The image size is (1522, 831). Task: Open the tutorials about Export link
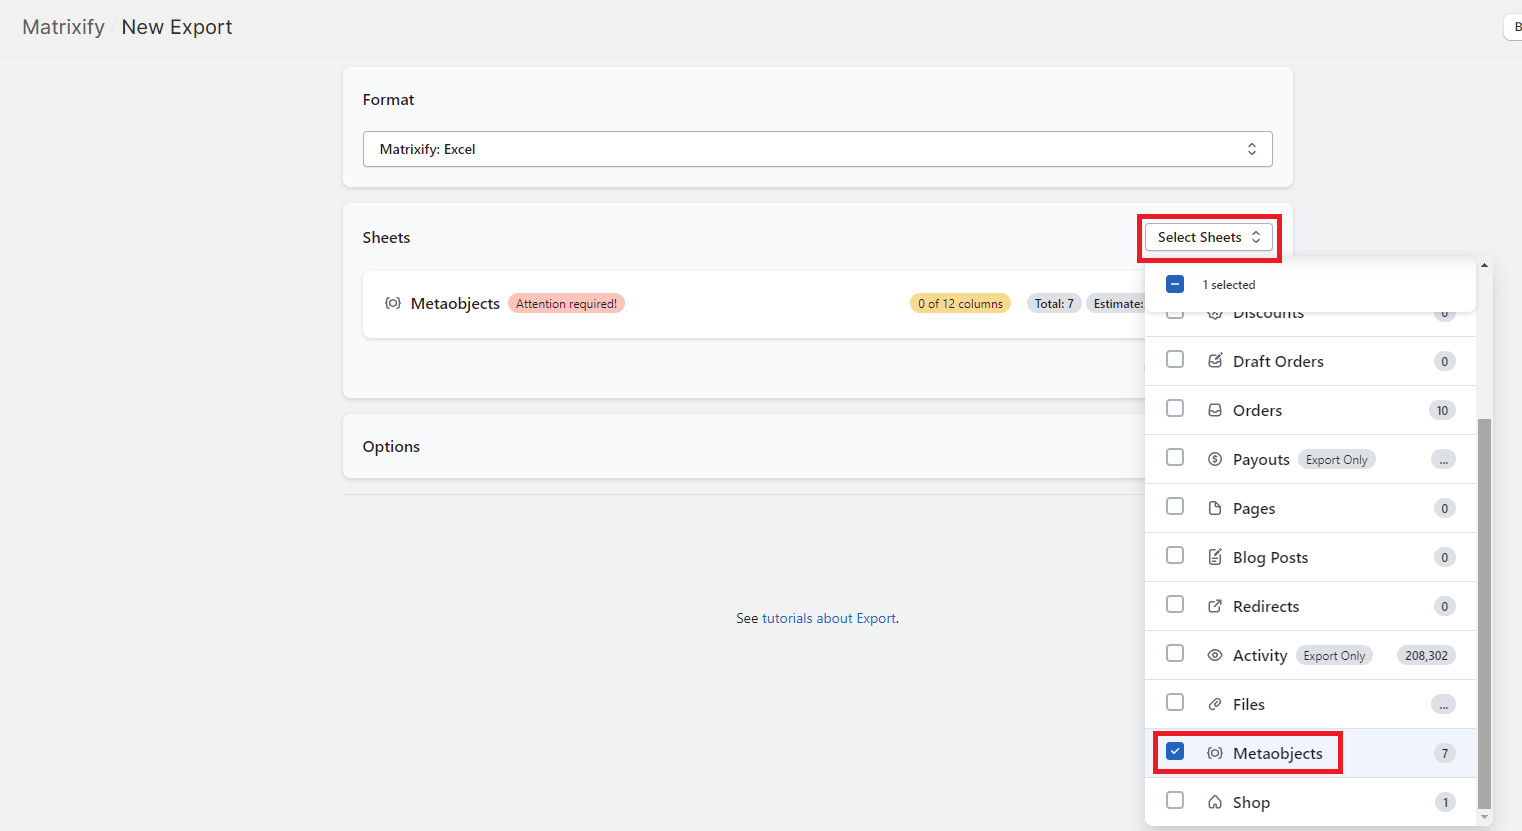click(x=828, y=618)
